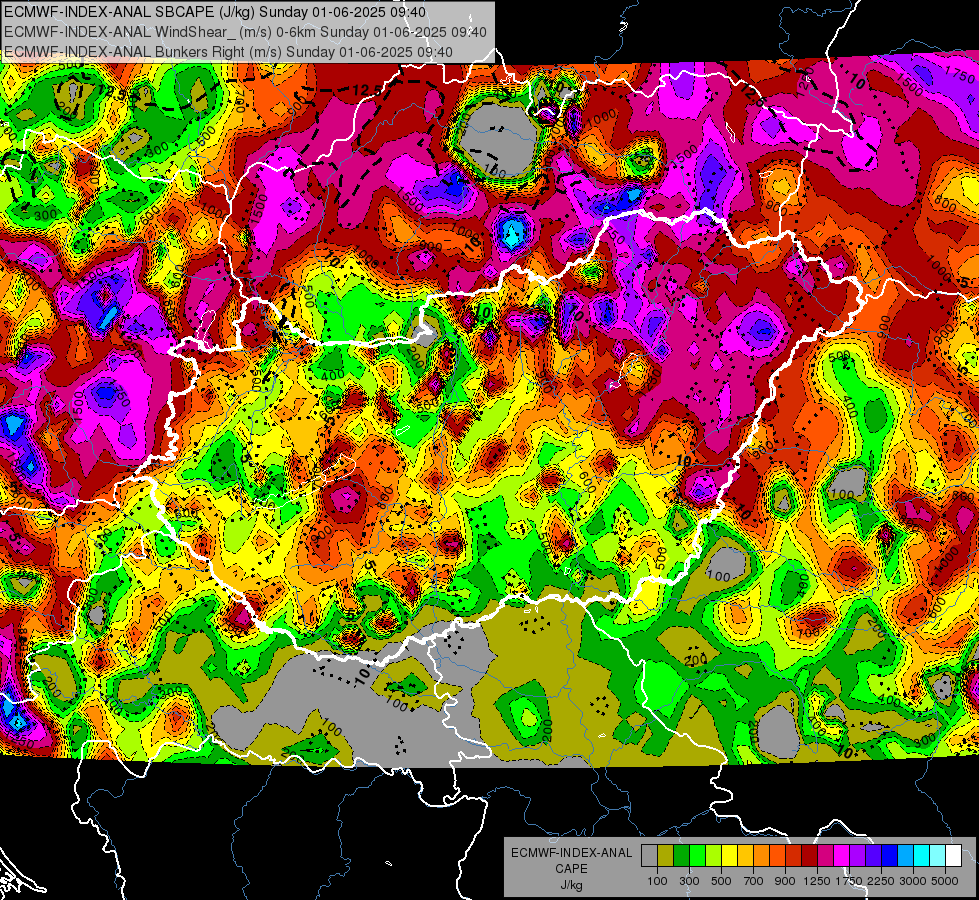This screenshot has width=979, height=900.
Task: Select the white legend swatch
Action: 953,856
